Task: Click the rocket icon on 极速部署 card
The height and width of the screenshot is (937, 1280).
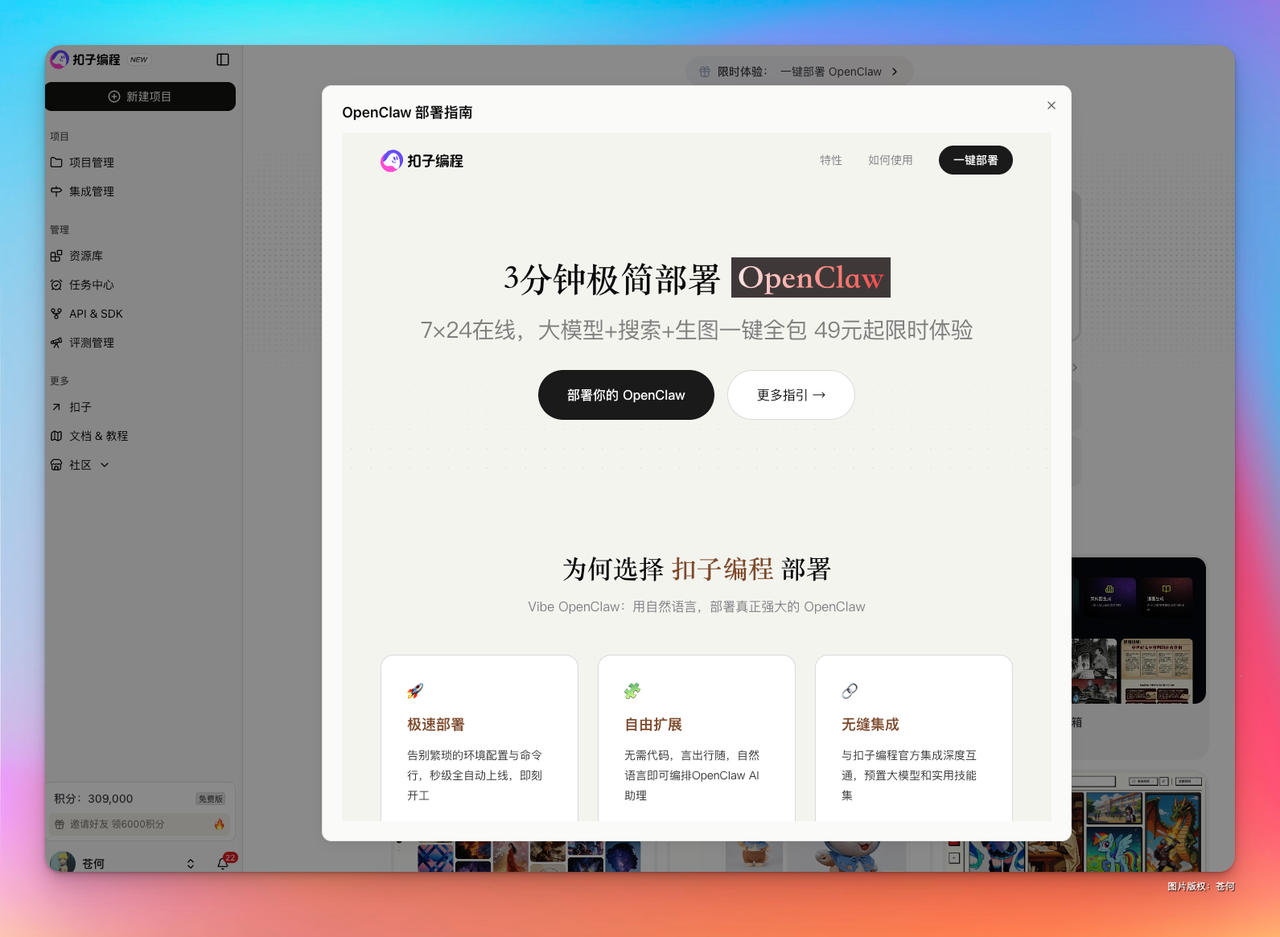Action: pos(415,691)
